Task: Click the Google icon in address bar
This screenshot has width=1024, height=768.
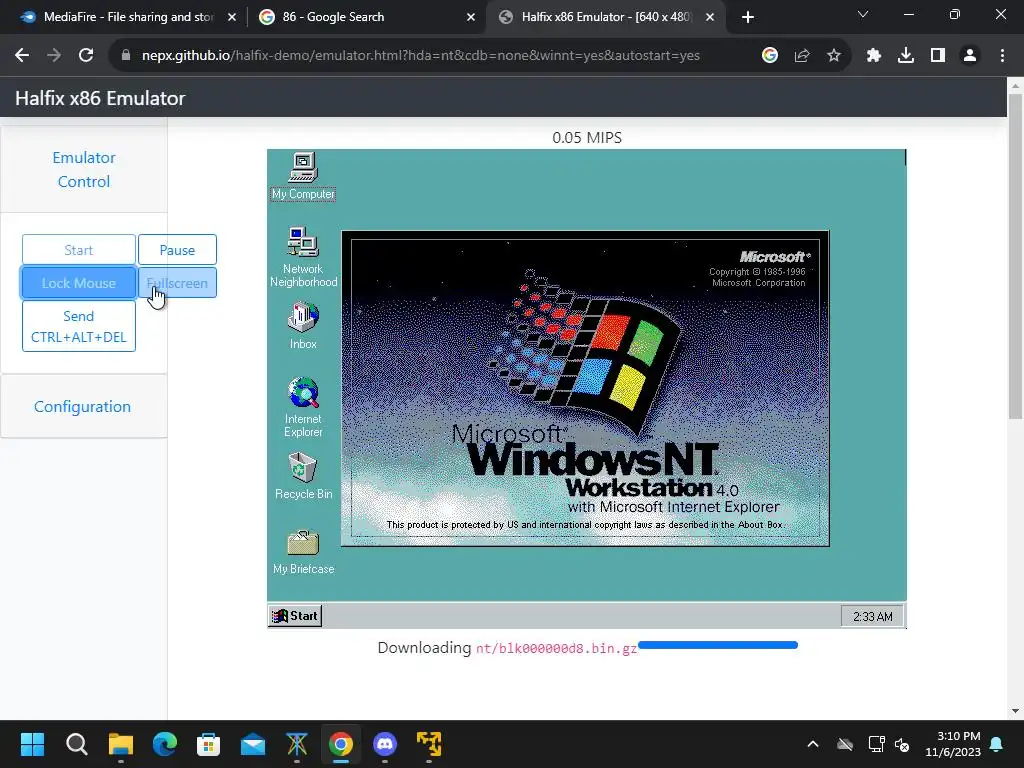Action: 769,56
